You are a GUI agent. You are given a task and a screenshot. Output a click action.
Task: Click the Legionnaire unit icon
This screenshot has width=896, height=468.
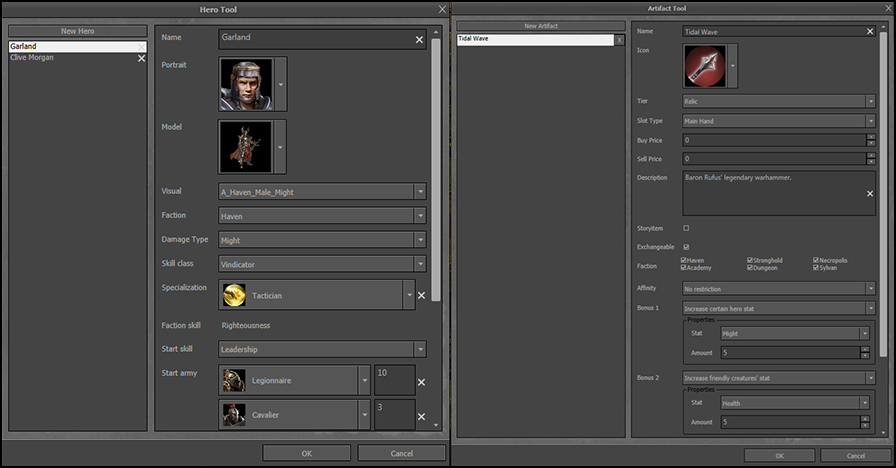click(234, 381)
